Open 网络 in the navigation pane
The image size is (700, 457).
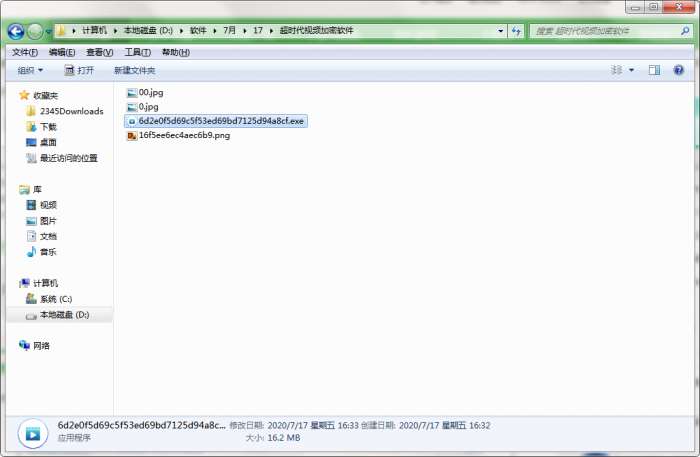pos(34,345)
